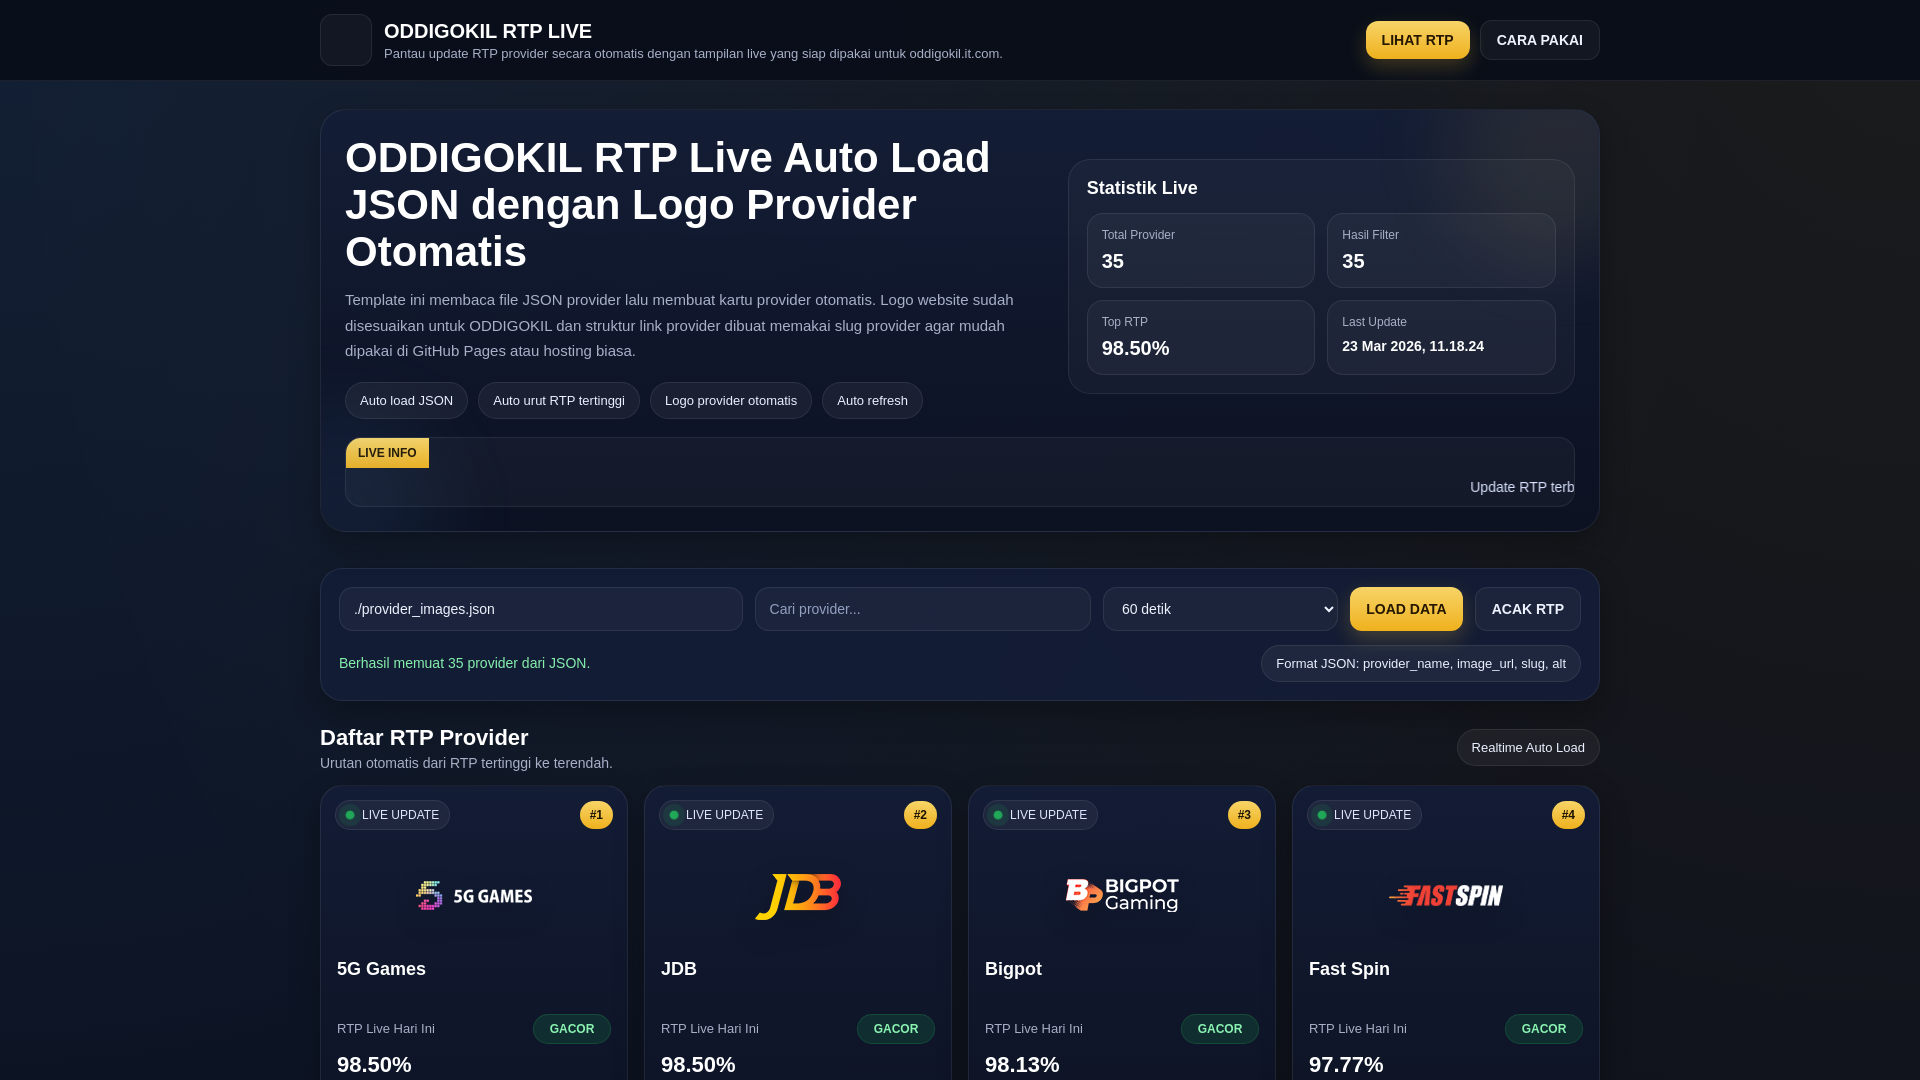Open the LIHAT RTP button
This screenshot has width=1920, height=1080.
[1418, 40]
